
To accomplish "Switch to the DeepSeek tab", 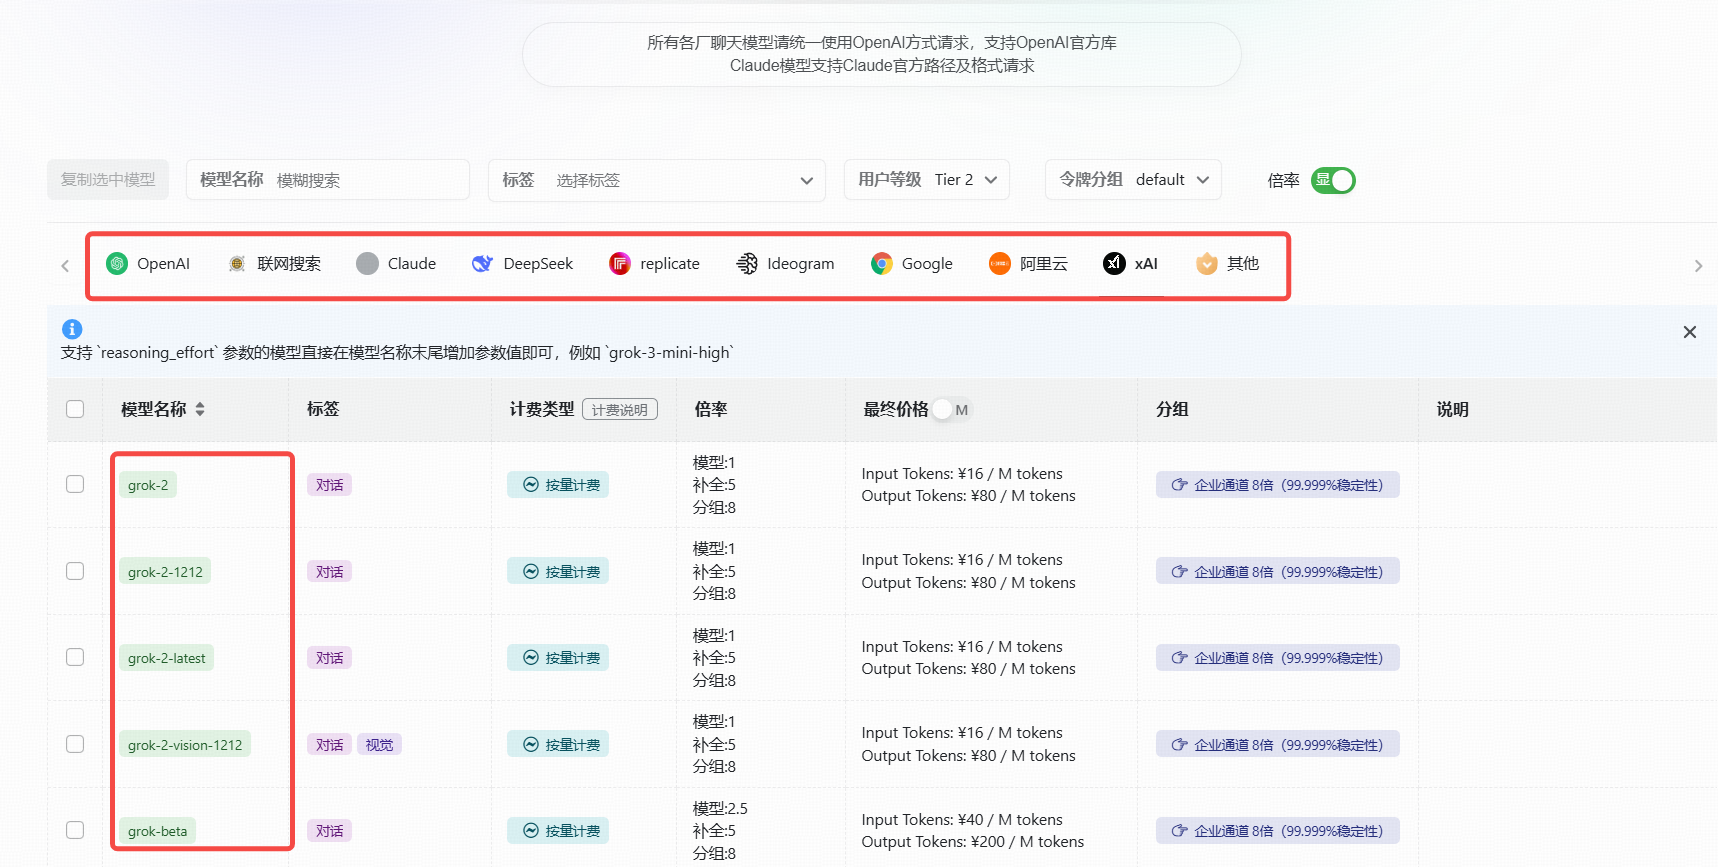I will tap(522, 264).
